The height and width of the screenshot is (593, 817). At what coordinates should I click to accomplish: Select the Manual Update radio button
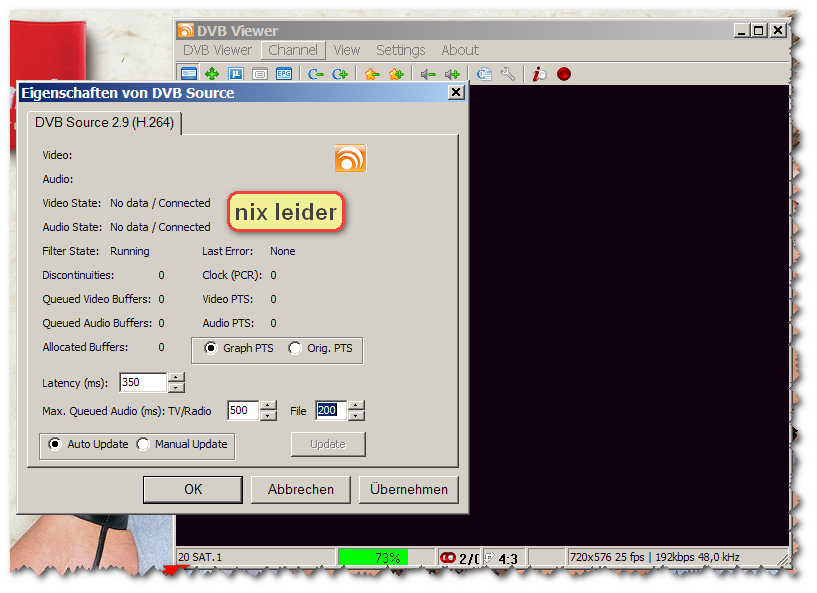[143, 444]
